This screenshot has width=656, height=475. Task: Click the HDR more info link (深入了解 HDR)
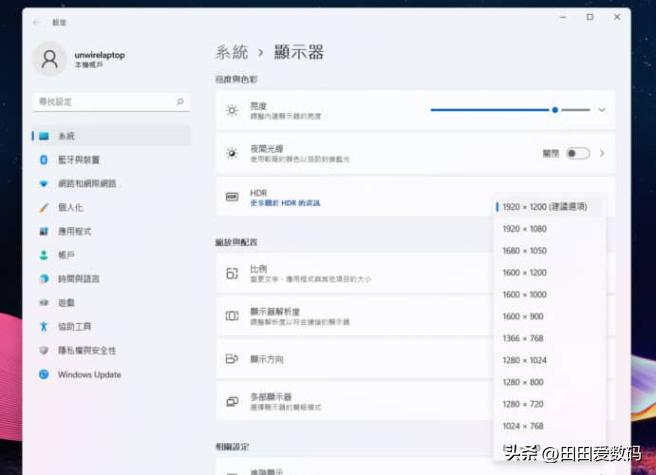coord(285,204)
